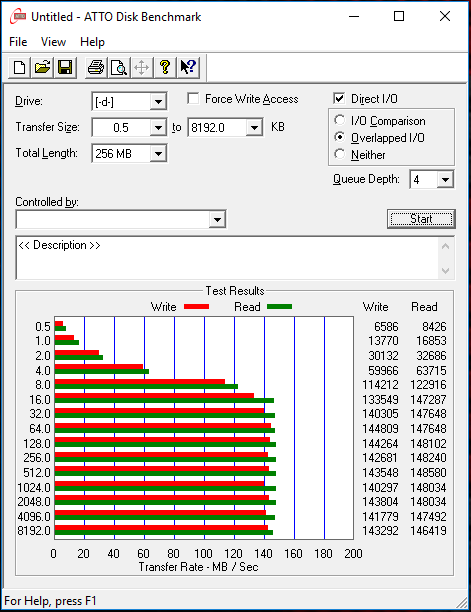The height and width of the screenshot is (612, 471).
Task: Click Description scrollbar up arrow
Action: click(446, 246)
